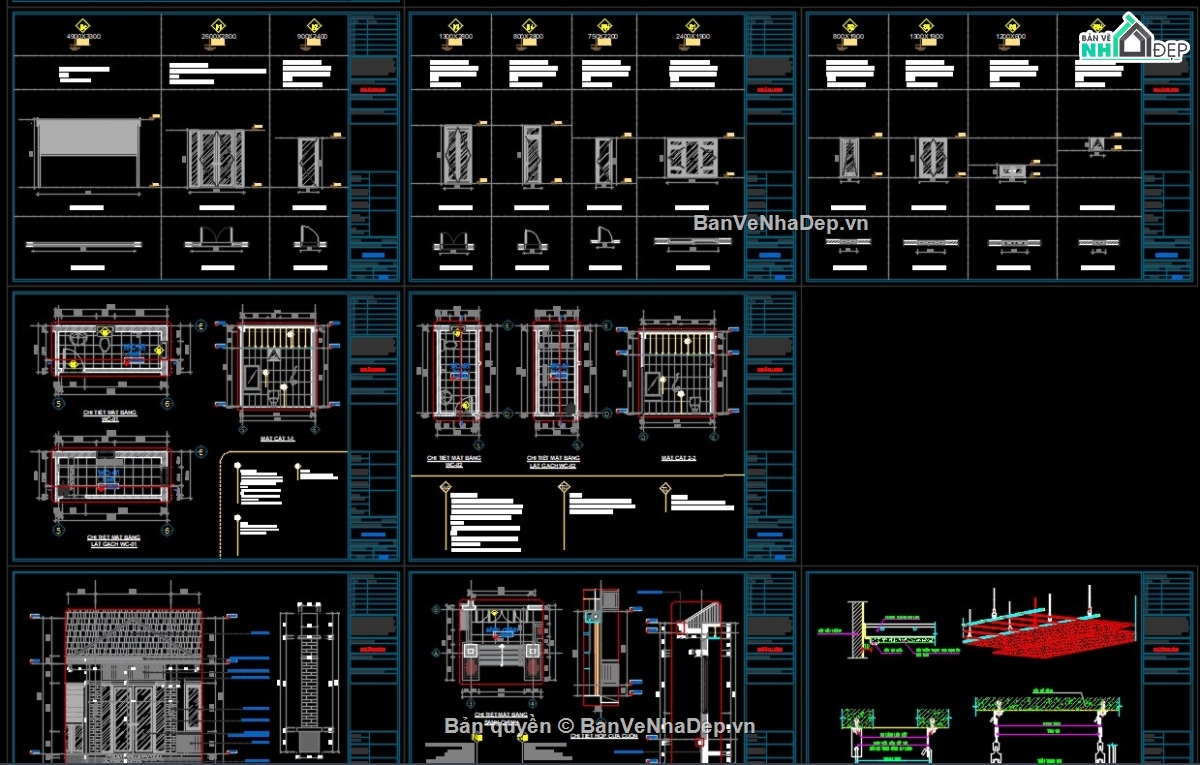
Task: Click the red stamp in the first sheet title block
Action: 374,89
